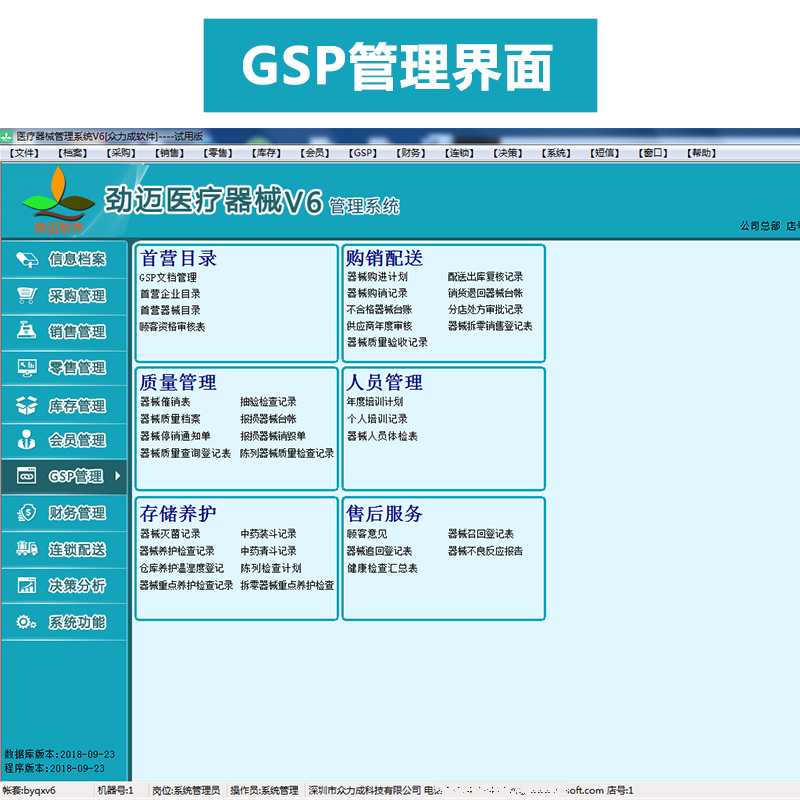This screenshot has height=800, width=800.
Task: Open the 销货退回器械台帐 link
Action: (485, 293)
